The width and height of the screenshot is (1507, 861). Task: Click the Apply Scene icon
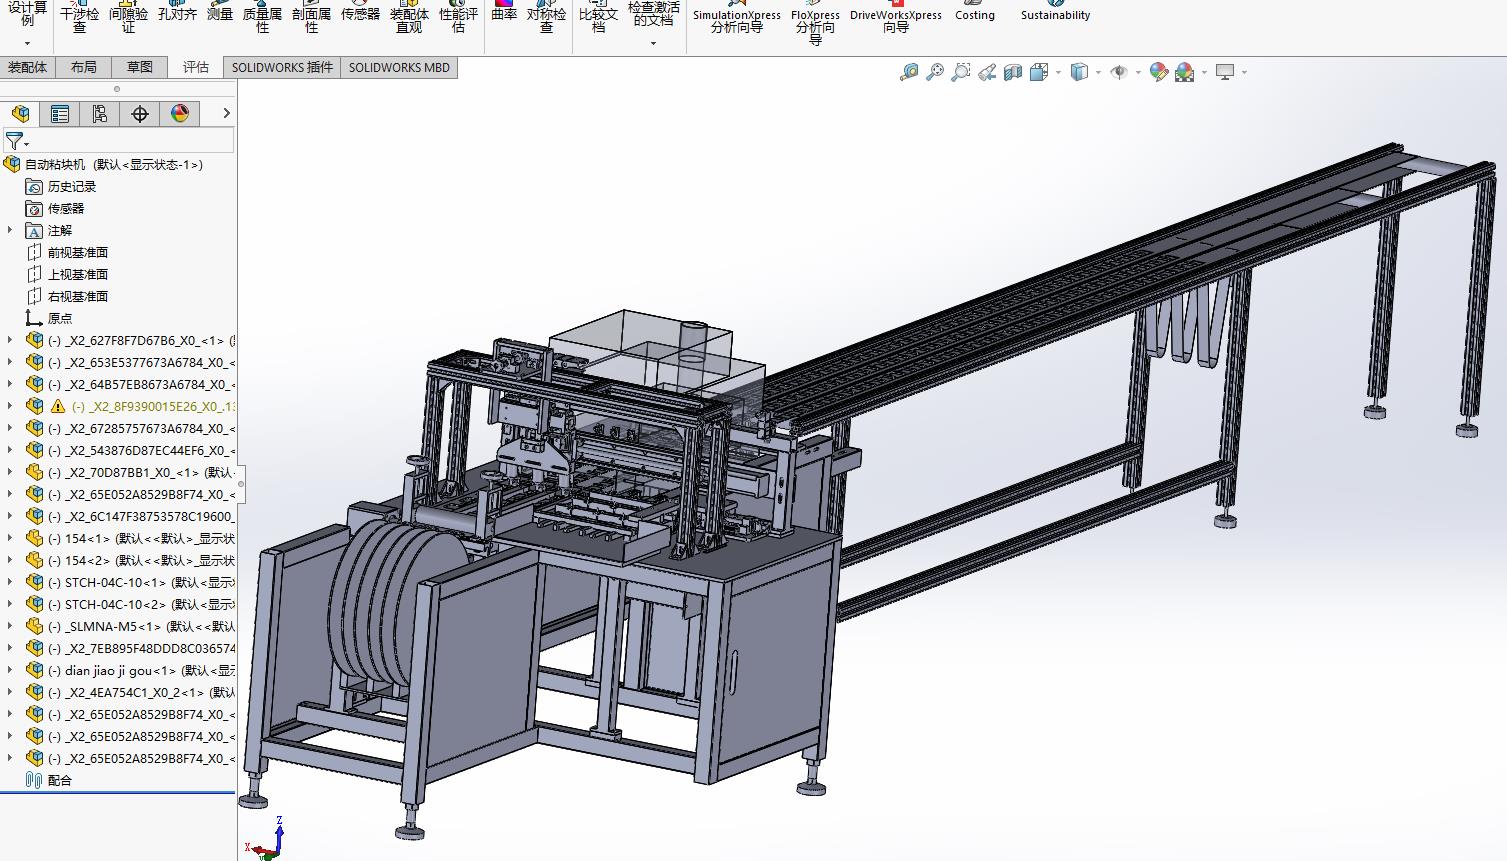[1185, 72]
